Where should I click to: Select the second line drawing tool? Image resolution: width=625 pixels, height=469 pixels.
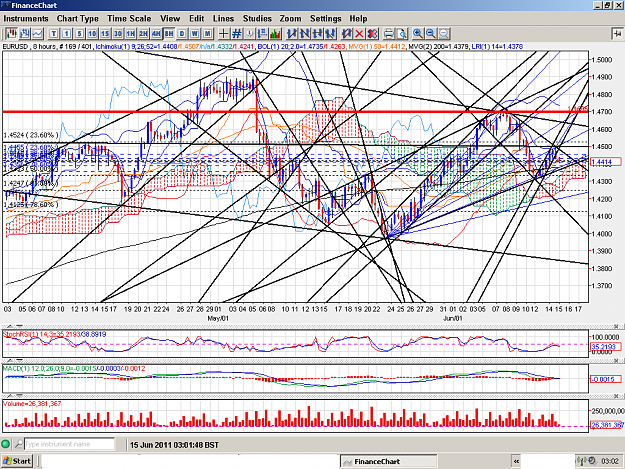305,33
